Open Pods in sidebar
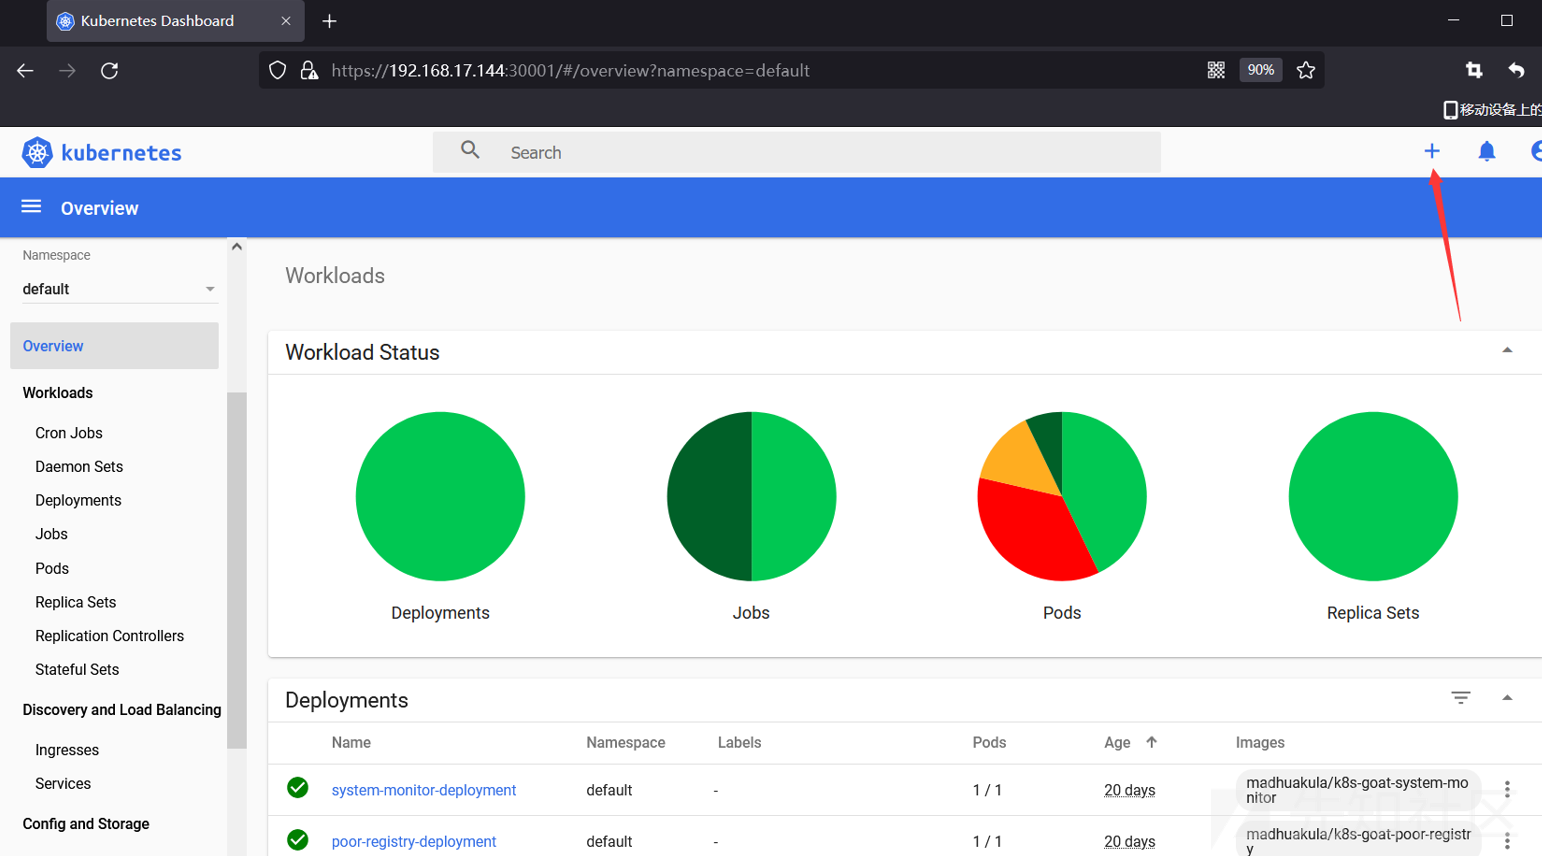Image resolution: width=1542 pixels, height=856 pixels. tap(52, 568)
